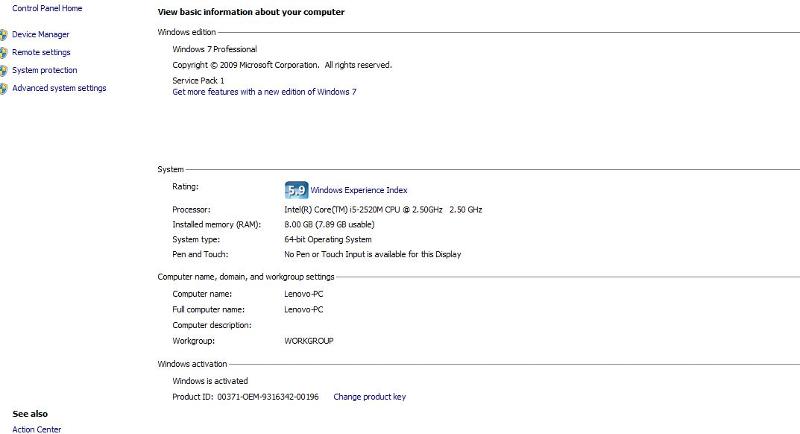Click Get more features with new edition link
The height and width of the screenshot is (434, 800).
(x=264, y=92)
